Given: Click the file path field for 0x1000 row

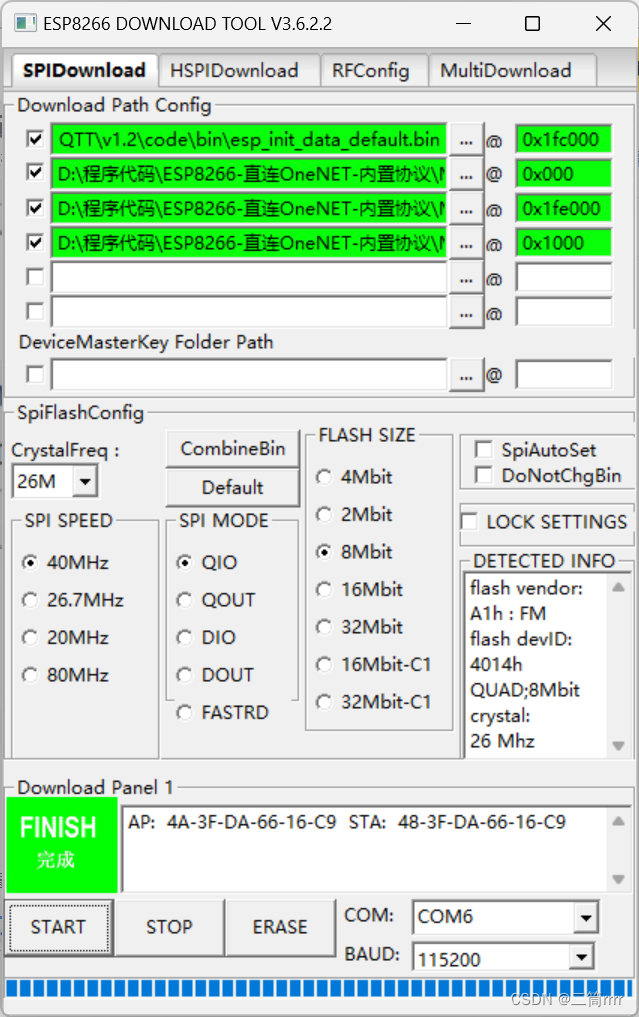Looking at the screenshot, I should click(249, 244).
